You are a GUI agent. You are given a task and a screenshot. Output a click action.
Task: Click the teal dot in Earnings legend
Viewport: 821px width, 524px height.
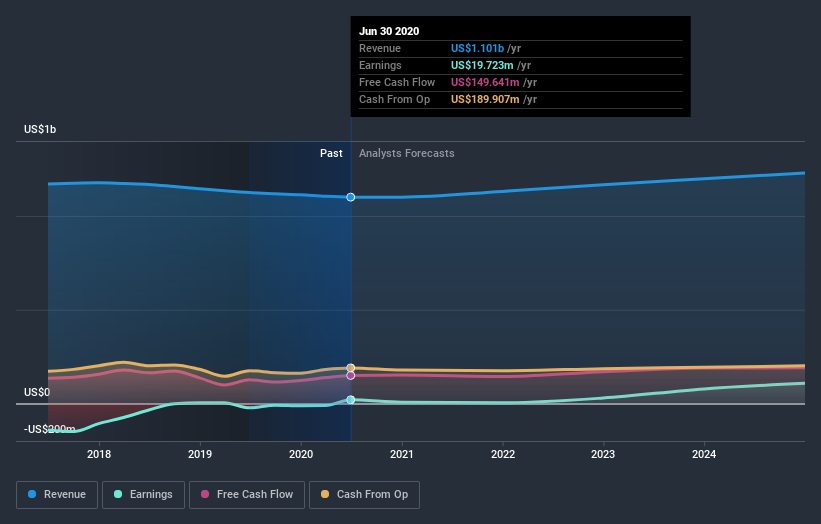tap(118, 494)
